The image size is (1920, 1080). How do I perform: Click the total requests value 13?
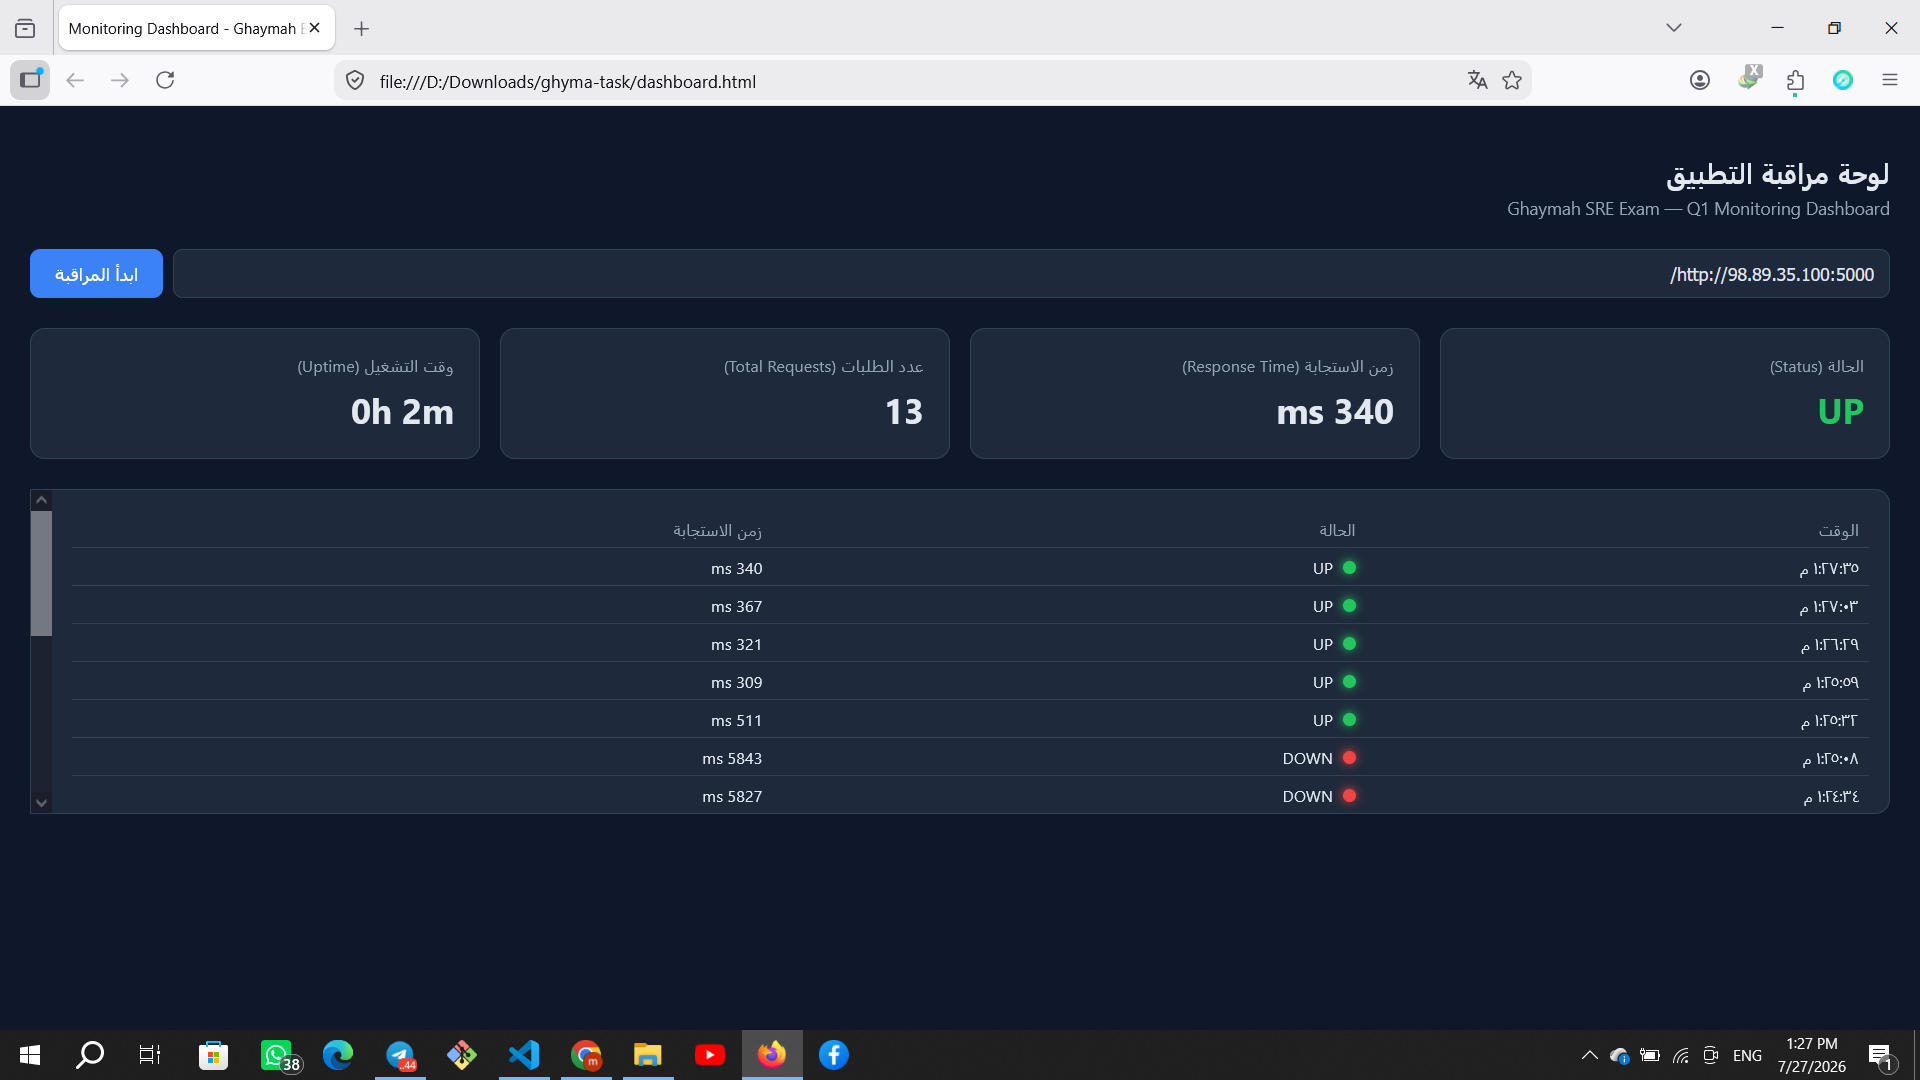(x=904, y=412)
